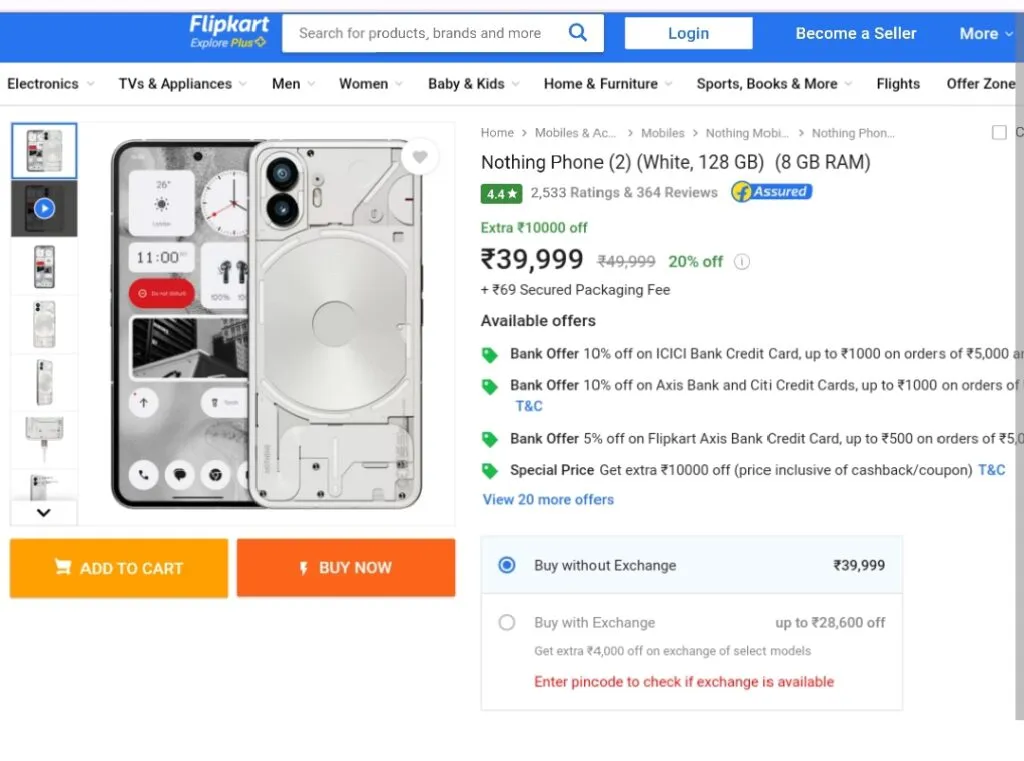This screenshot has height=761, width=1024.
Task: Open the Offer Zone menu item
Action: click(x=981, y=84)
